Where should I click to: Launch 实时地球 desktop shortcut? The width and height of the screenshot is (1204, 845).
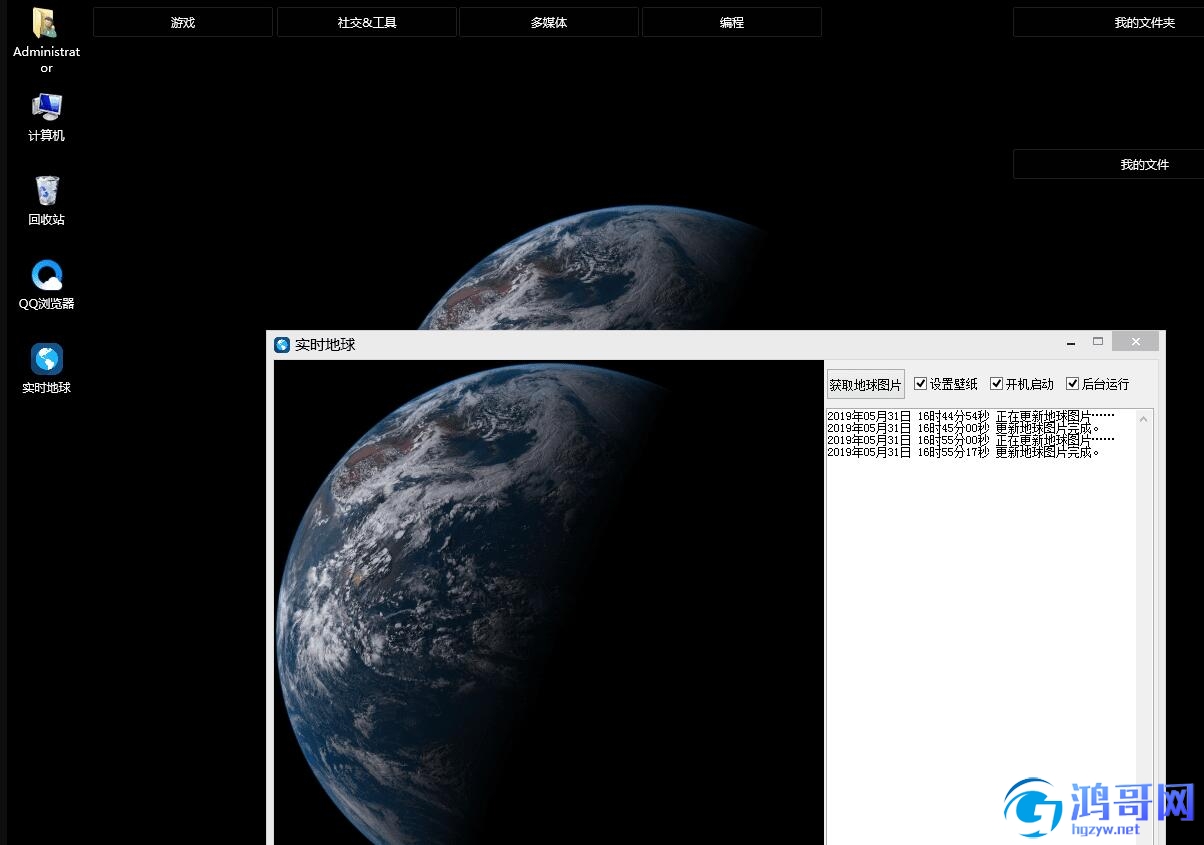coord(46,369)
